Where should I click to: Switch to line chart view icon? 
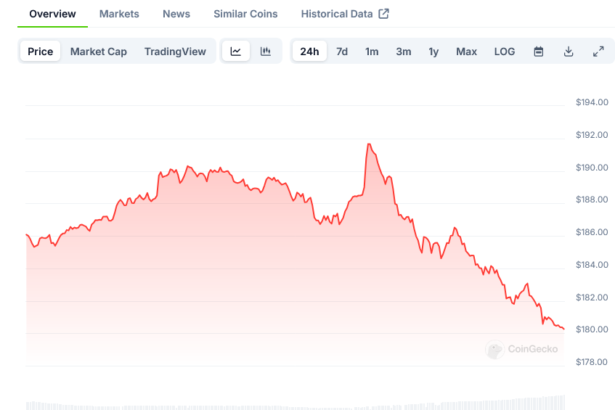click(235, 52)
